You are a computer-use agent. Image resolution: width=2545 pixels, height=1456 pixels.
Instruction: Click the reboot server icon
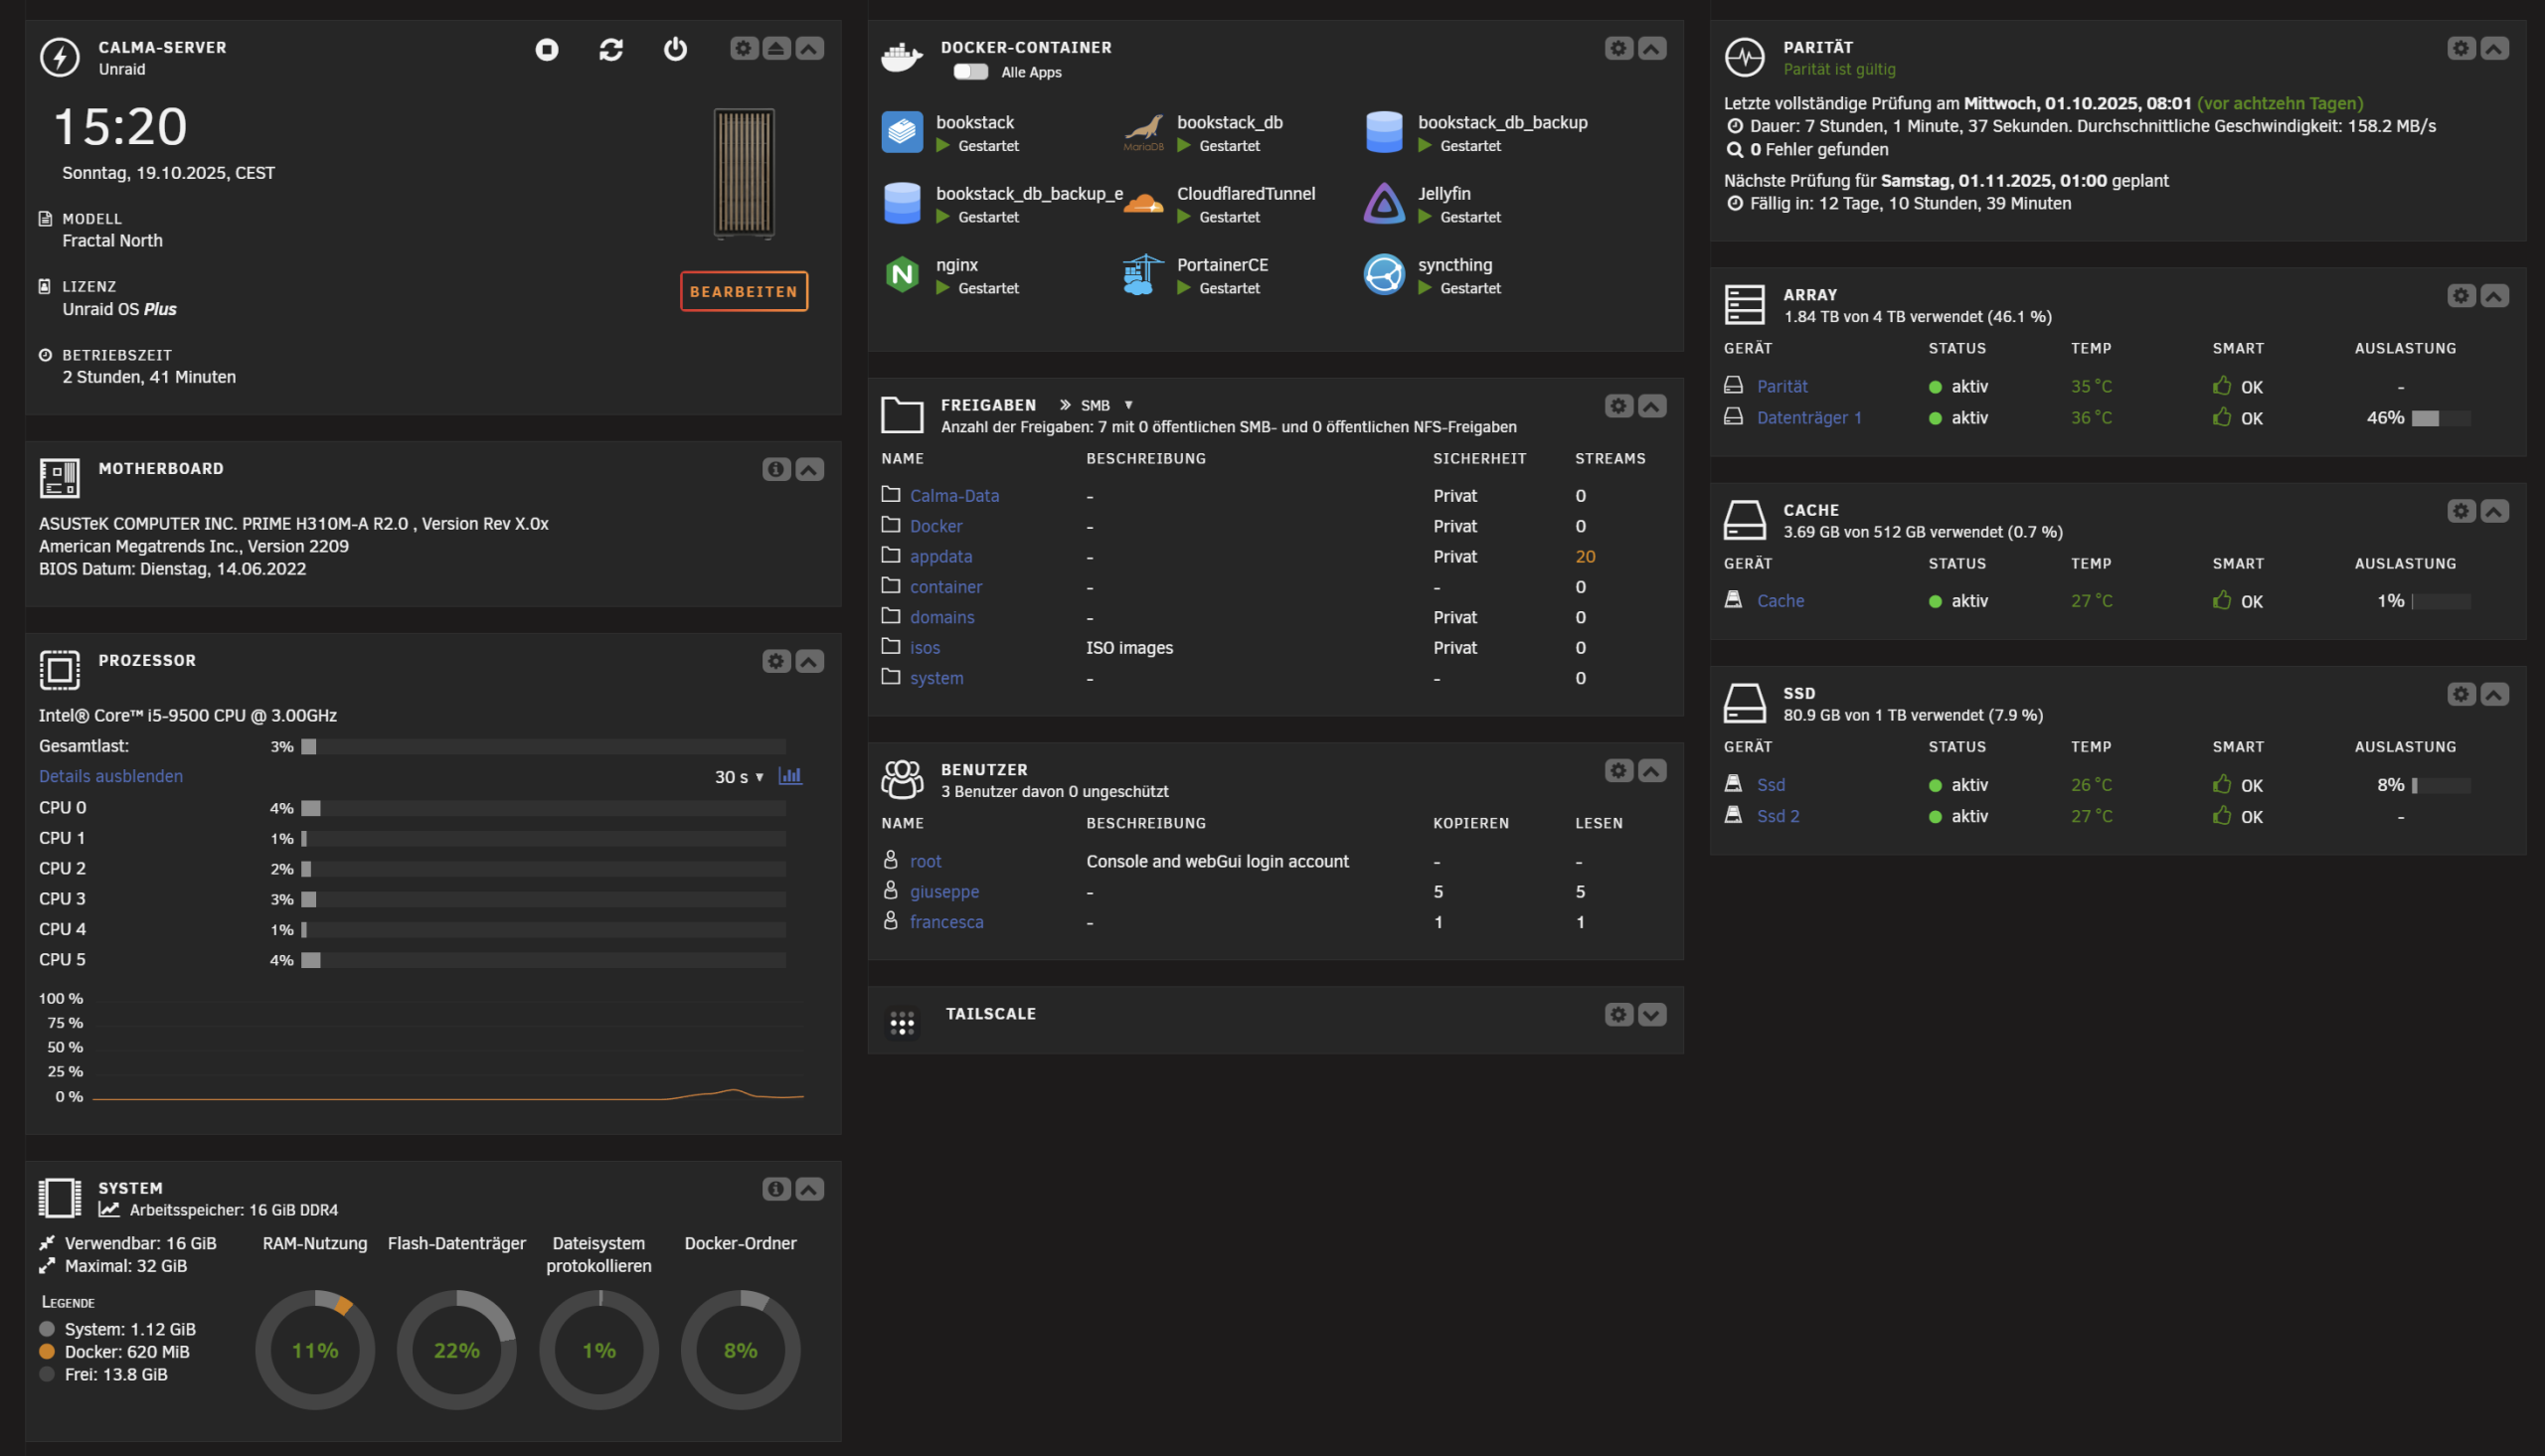(611, 49)
